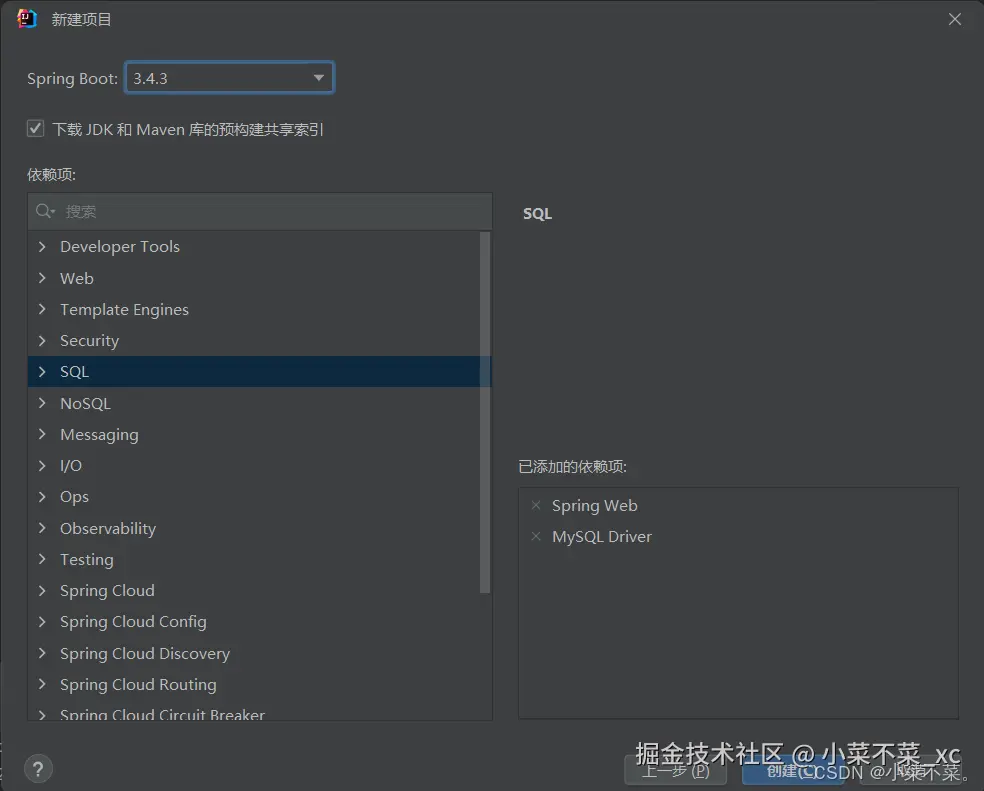The width and height of the screenshot is (984, 791).
Task: Expand the Spring Cloud Discovery chevron
Action: coord(42,653)
